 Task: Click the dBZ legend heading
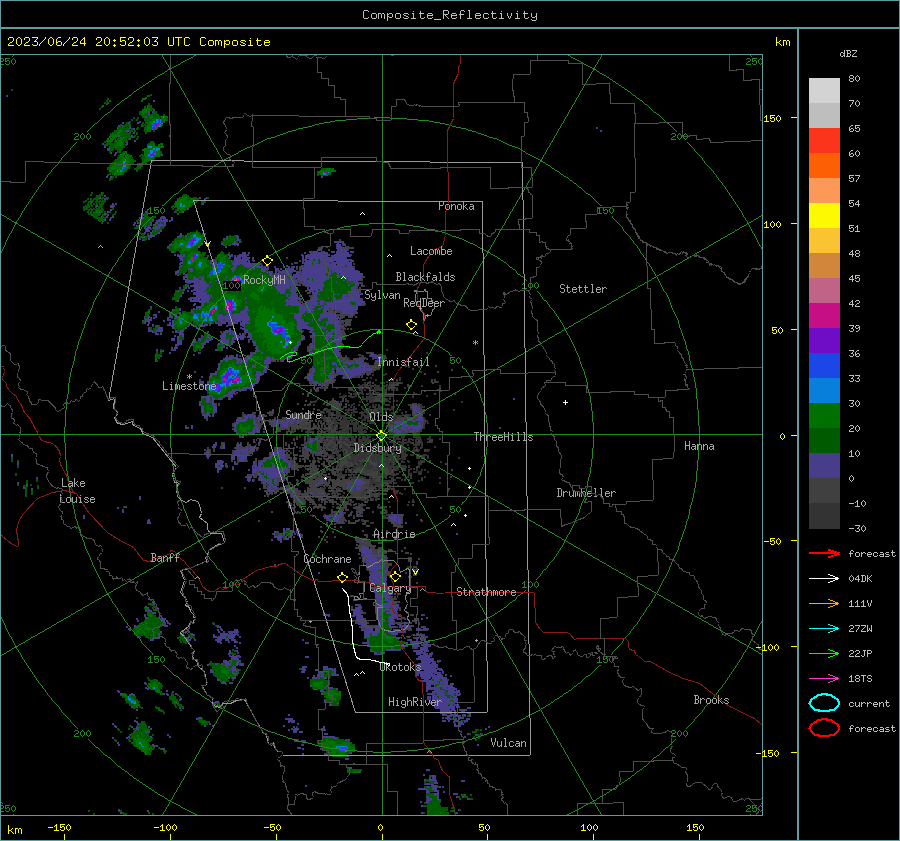pyautogui.click(x=848, y=54)
